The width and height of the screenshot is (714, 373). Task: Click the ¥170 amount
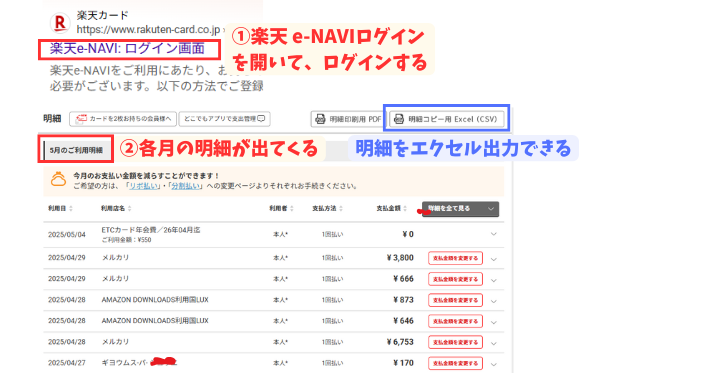pos(403,363)
